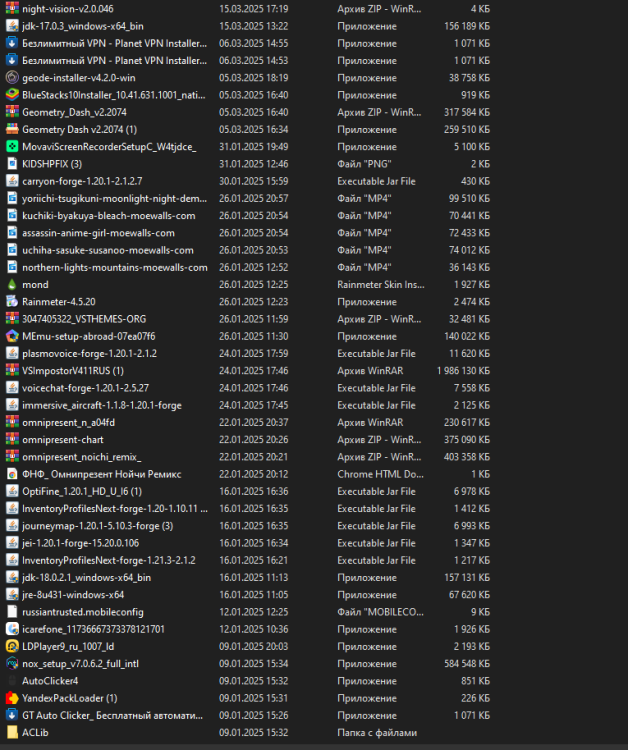Click the size 1 986 130 КБ
This screenshot has height=750, width=628.
click(463, 371)
